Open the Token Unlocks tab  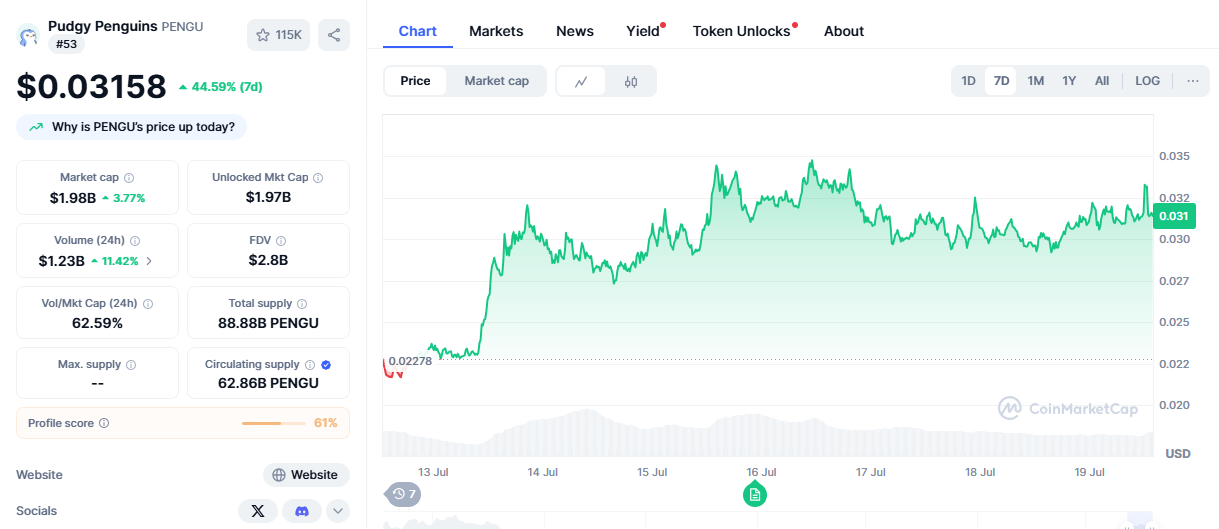click(x=744, y=31)
